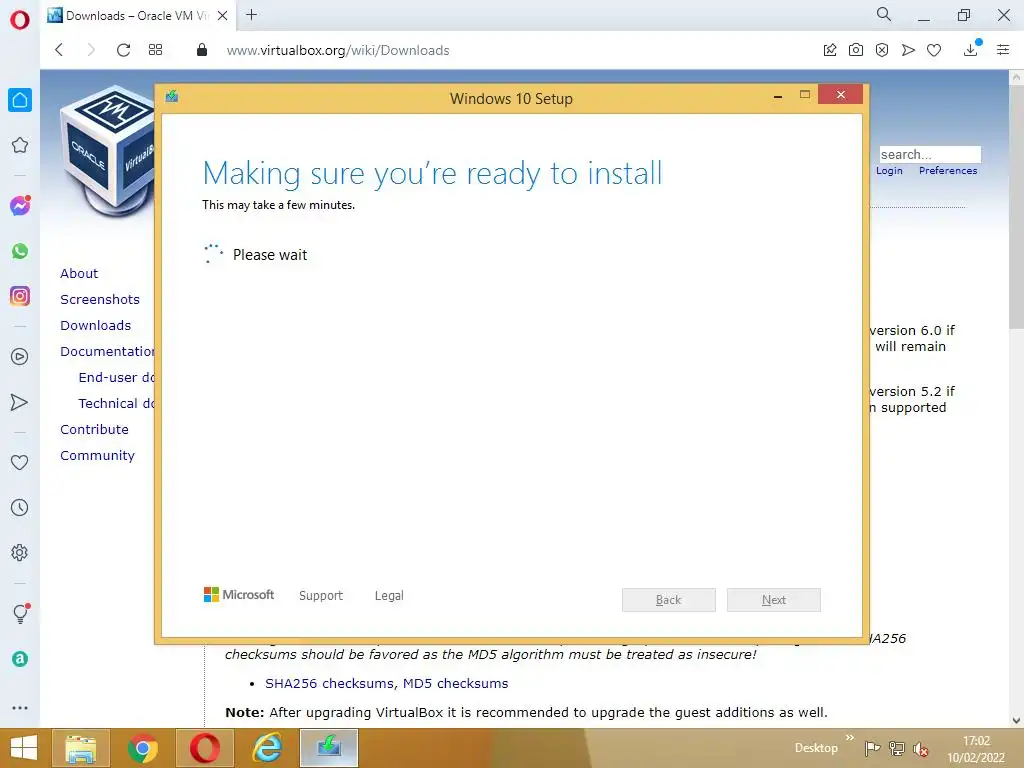Open WhatsApp in Opera sidebar
1024x768 pixels.
pyautogui.click(x=20, y=251)
